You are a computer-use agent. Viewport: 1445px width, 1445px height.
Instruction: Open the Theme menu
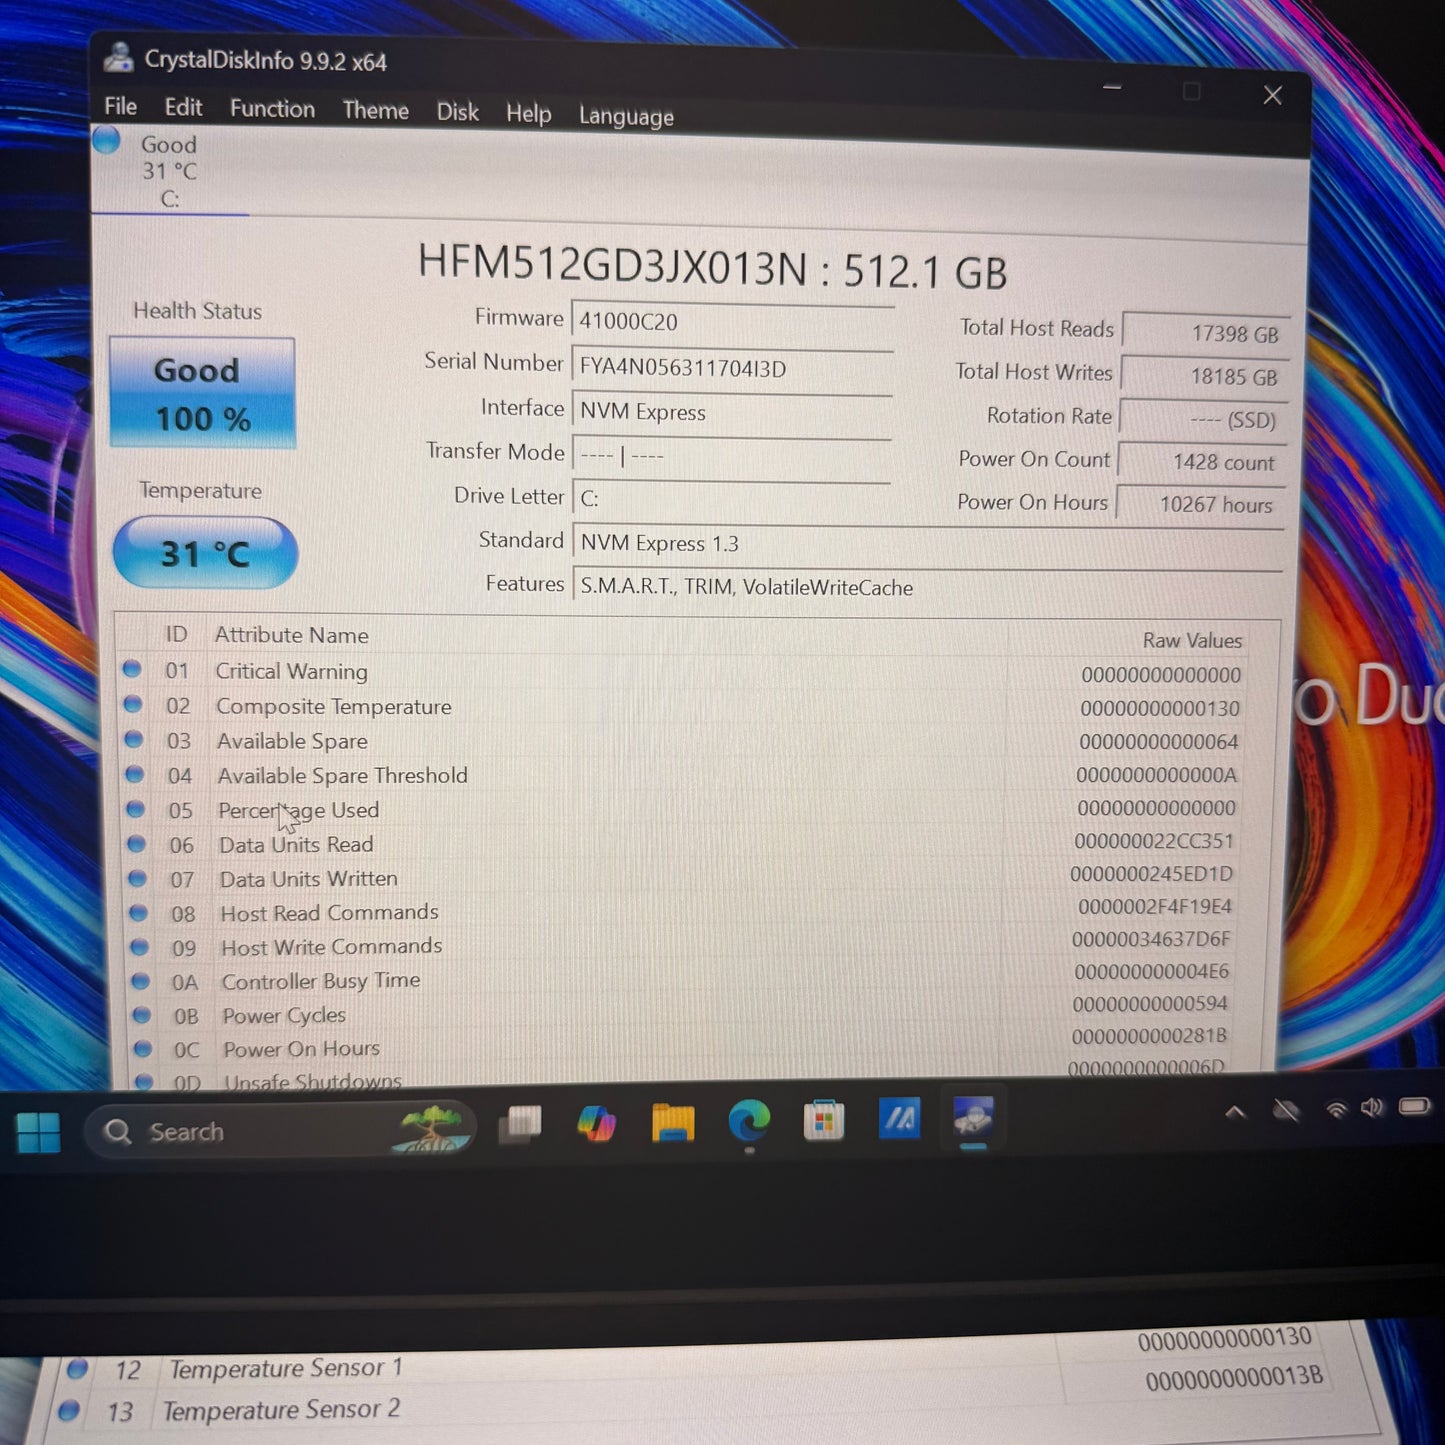375,110
